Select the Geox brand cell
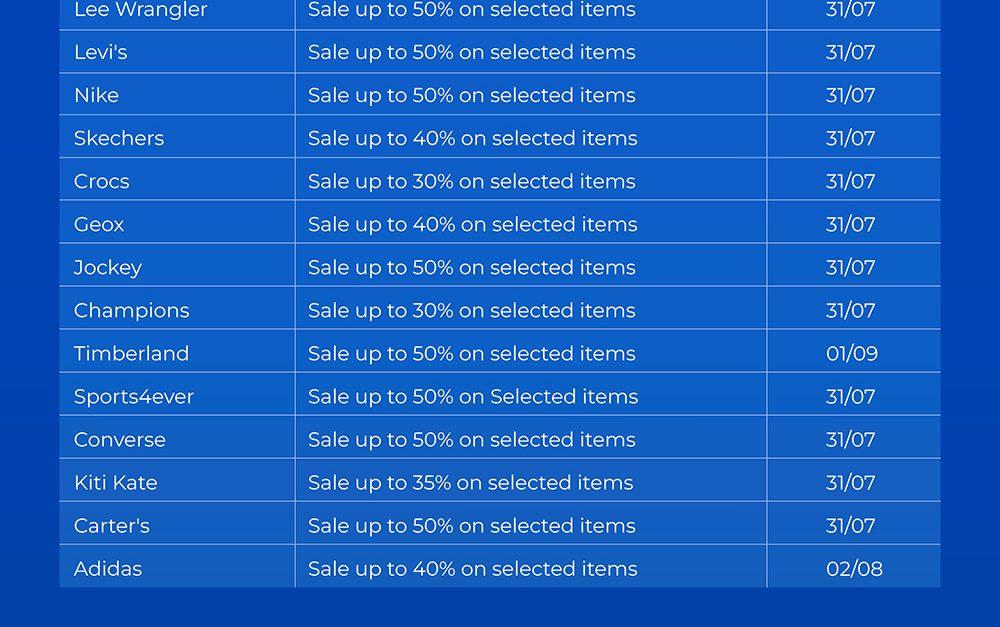This screenshot has width=1000, height=627. click(99, 224)
